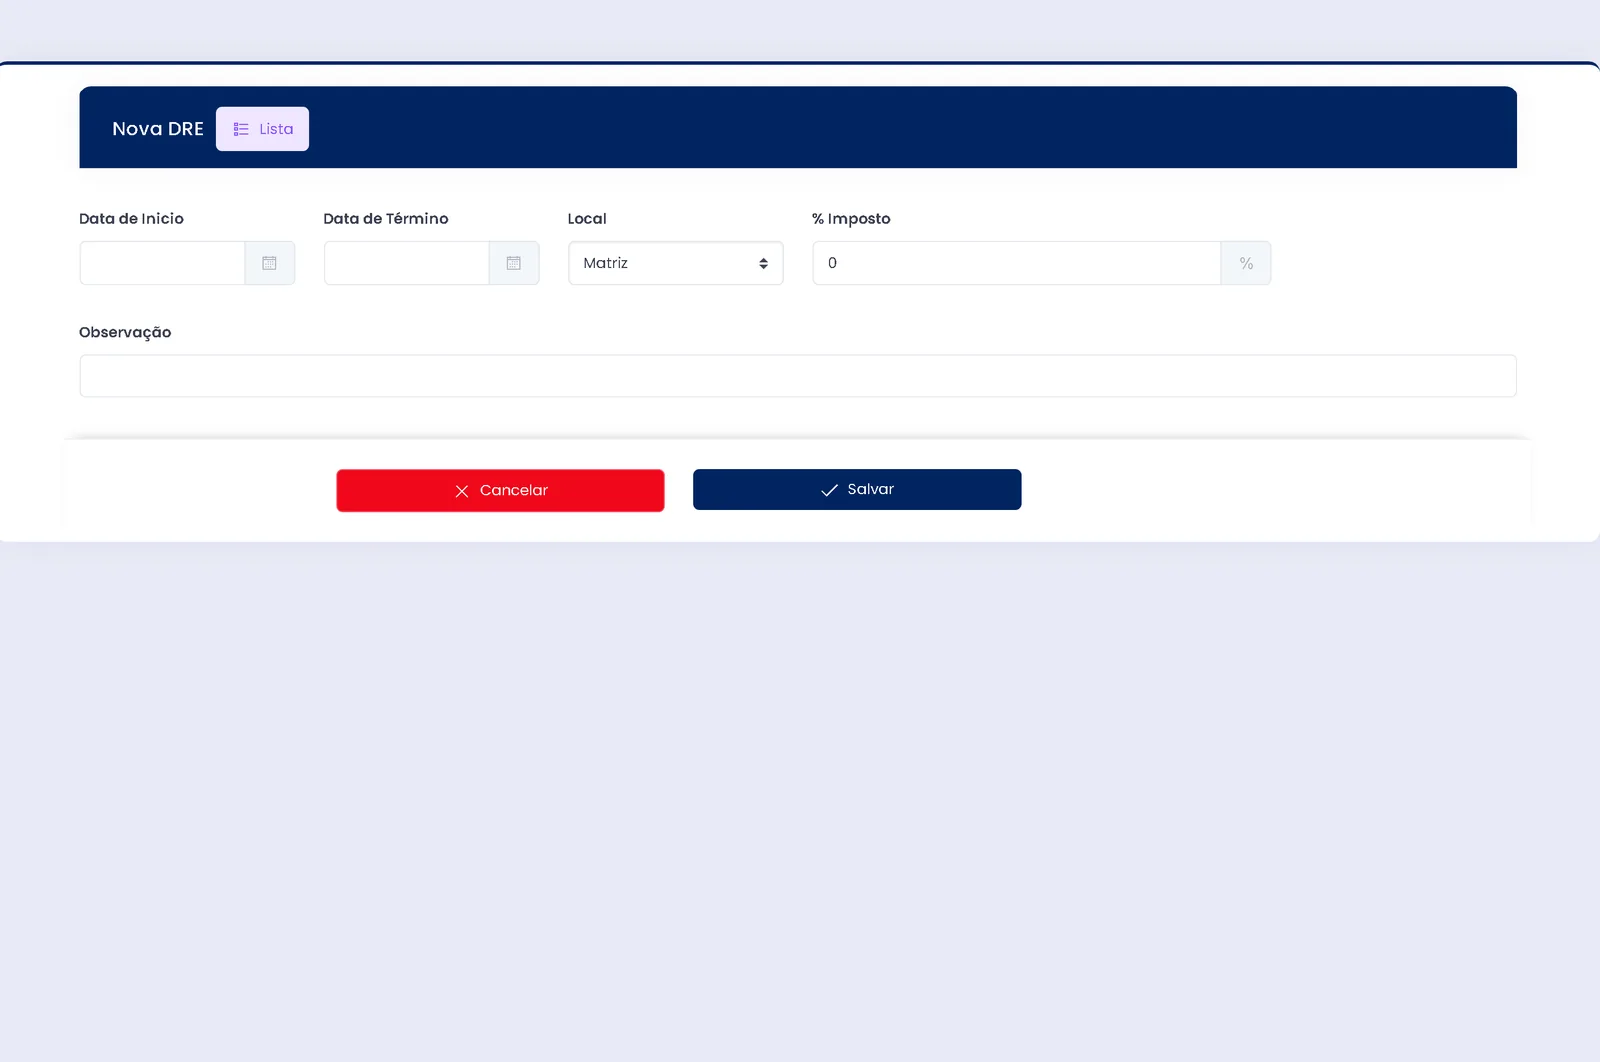This screenshot has height=1062, width=1600.
Task: Click the % Imposto label
Action: 851,219
